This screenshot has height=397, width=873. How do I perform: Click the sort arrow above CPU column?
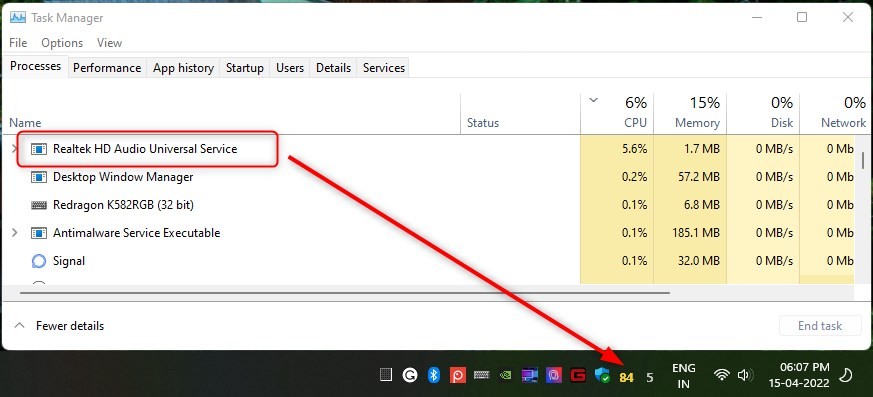tap(593, 101)
